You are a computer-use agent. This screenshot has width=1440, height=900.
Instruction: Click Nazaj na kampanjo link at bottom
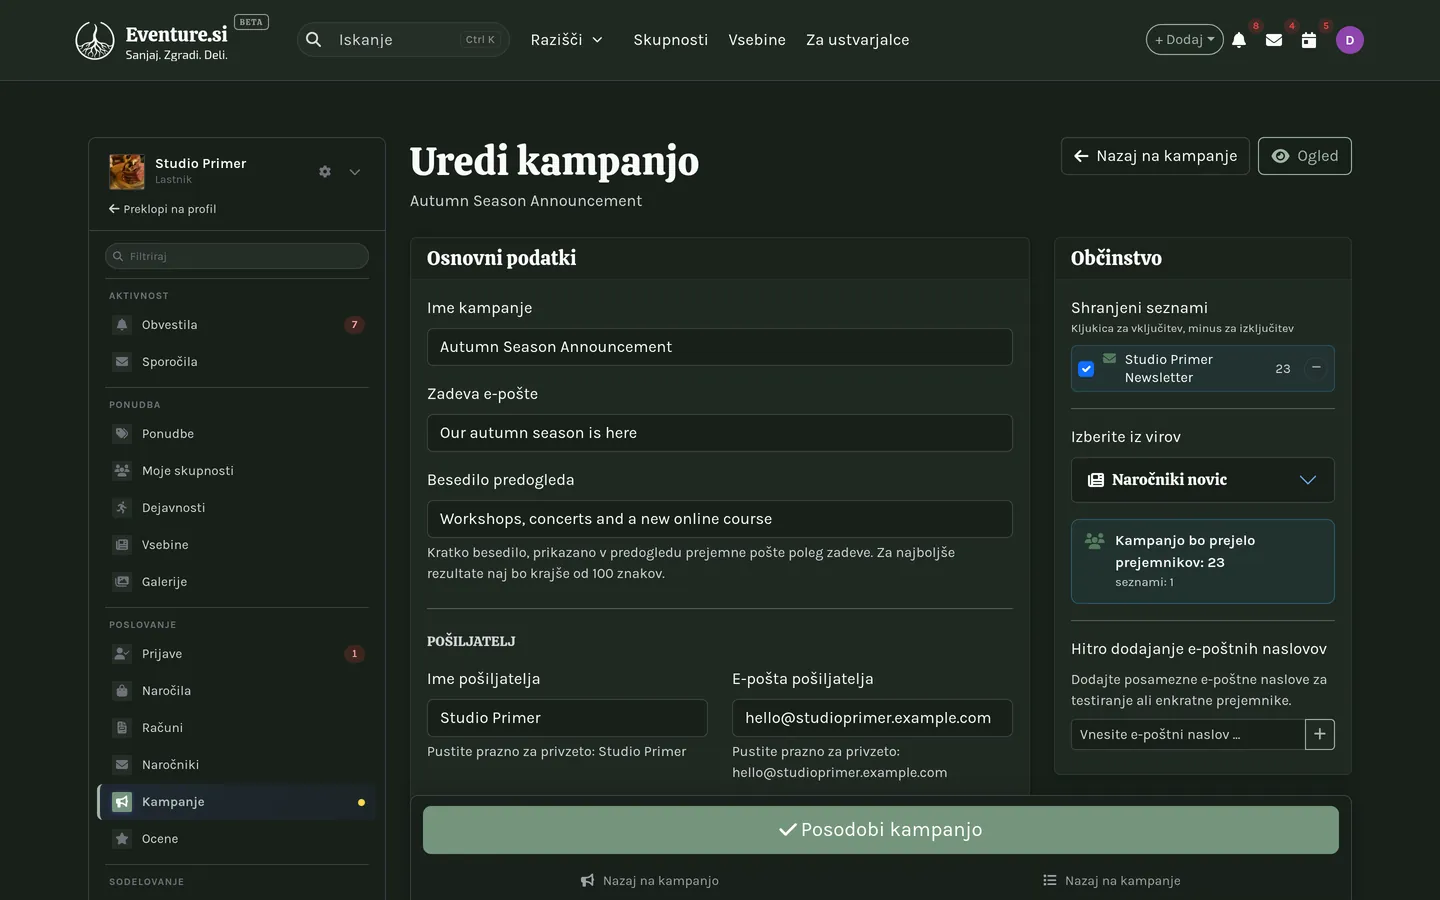[650, 881]
